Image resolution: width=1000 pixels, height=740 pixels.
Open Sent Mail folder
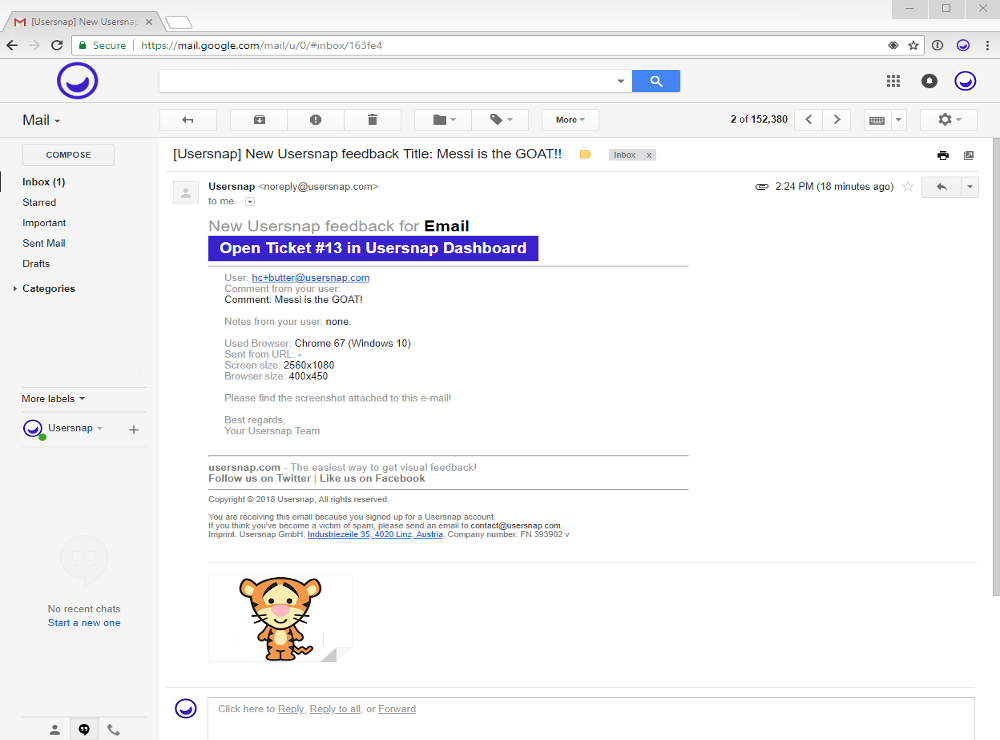pyautogui.click(x=43, y=243)
